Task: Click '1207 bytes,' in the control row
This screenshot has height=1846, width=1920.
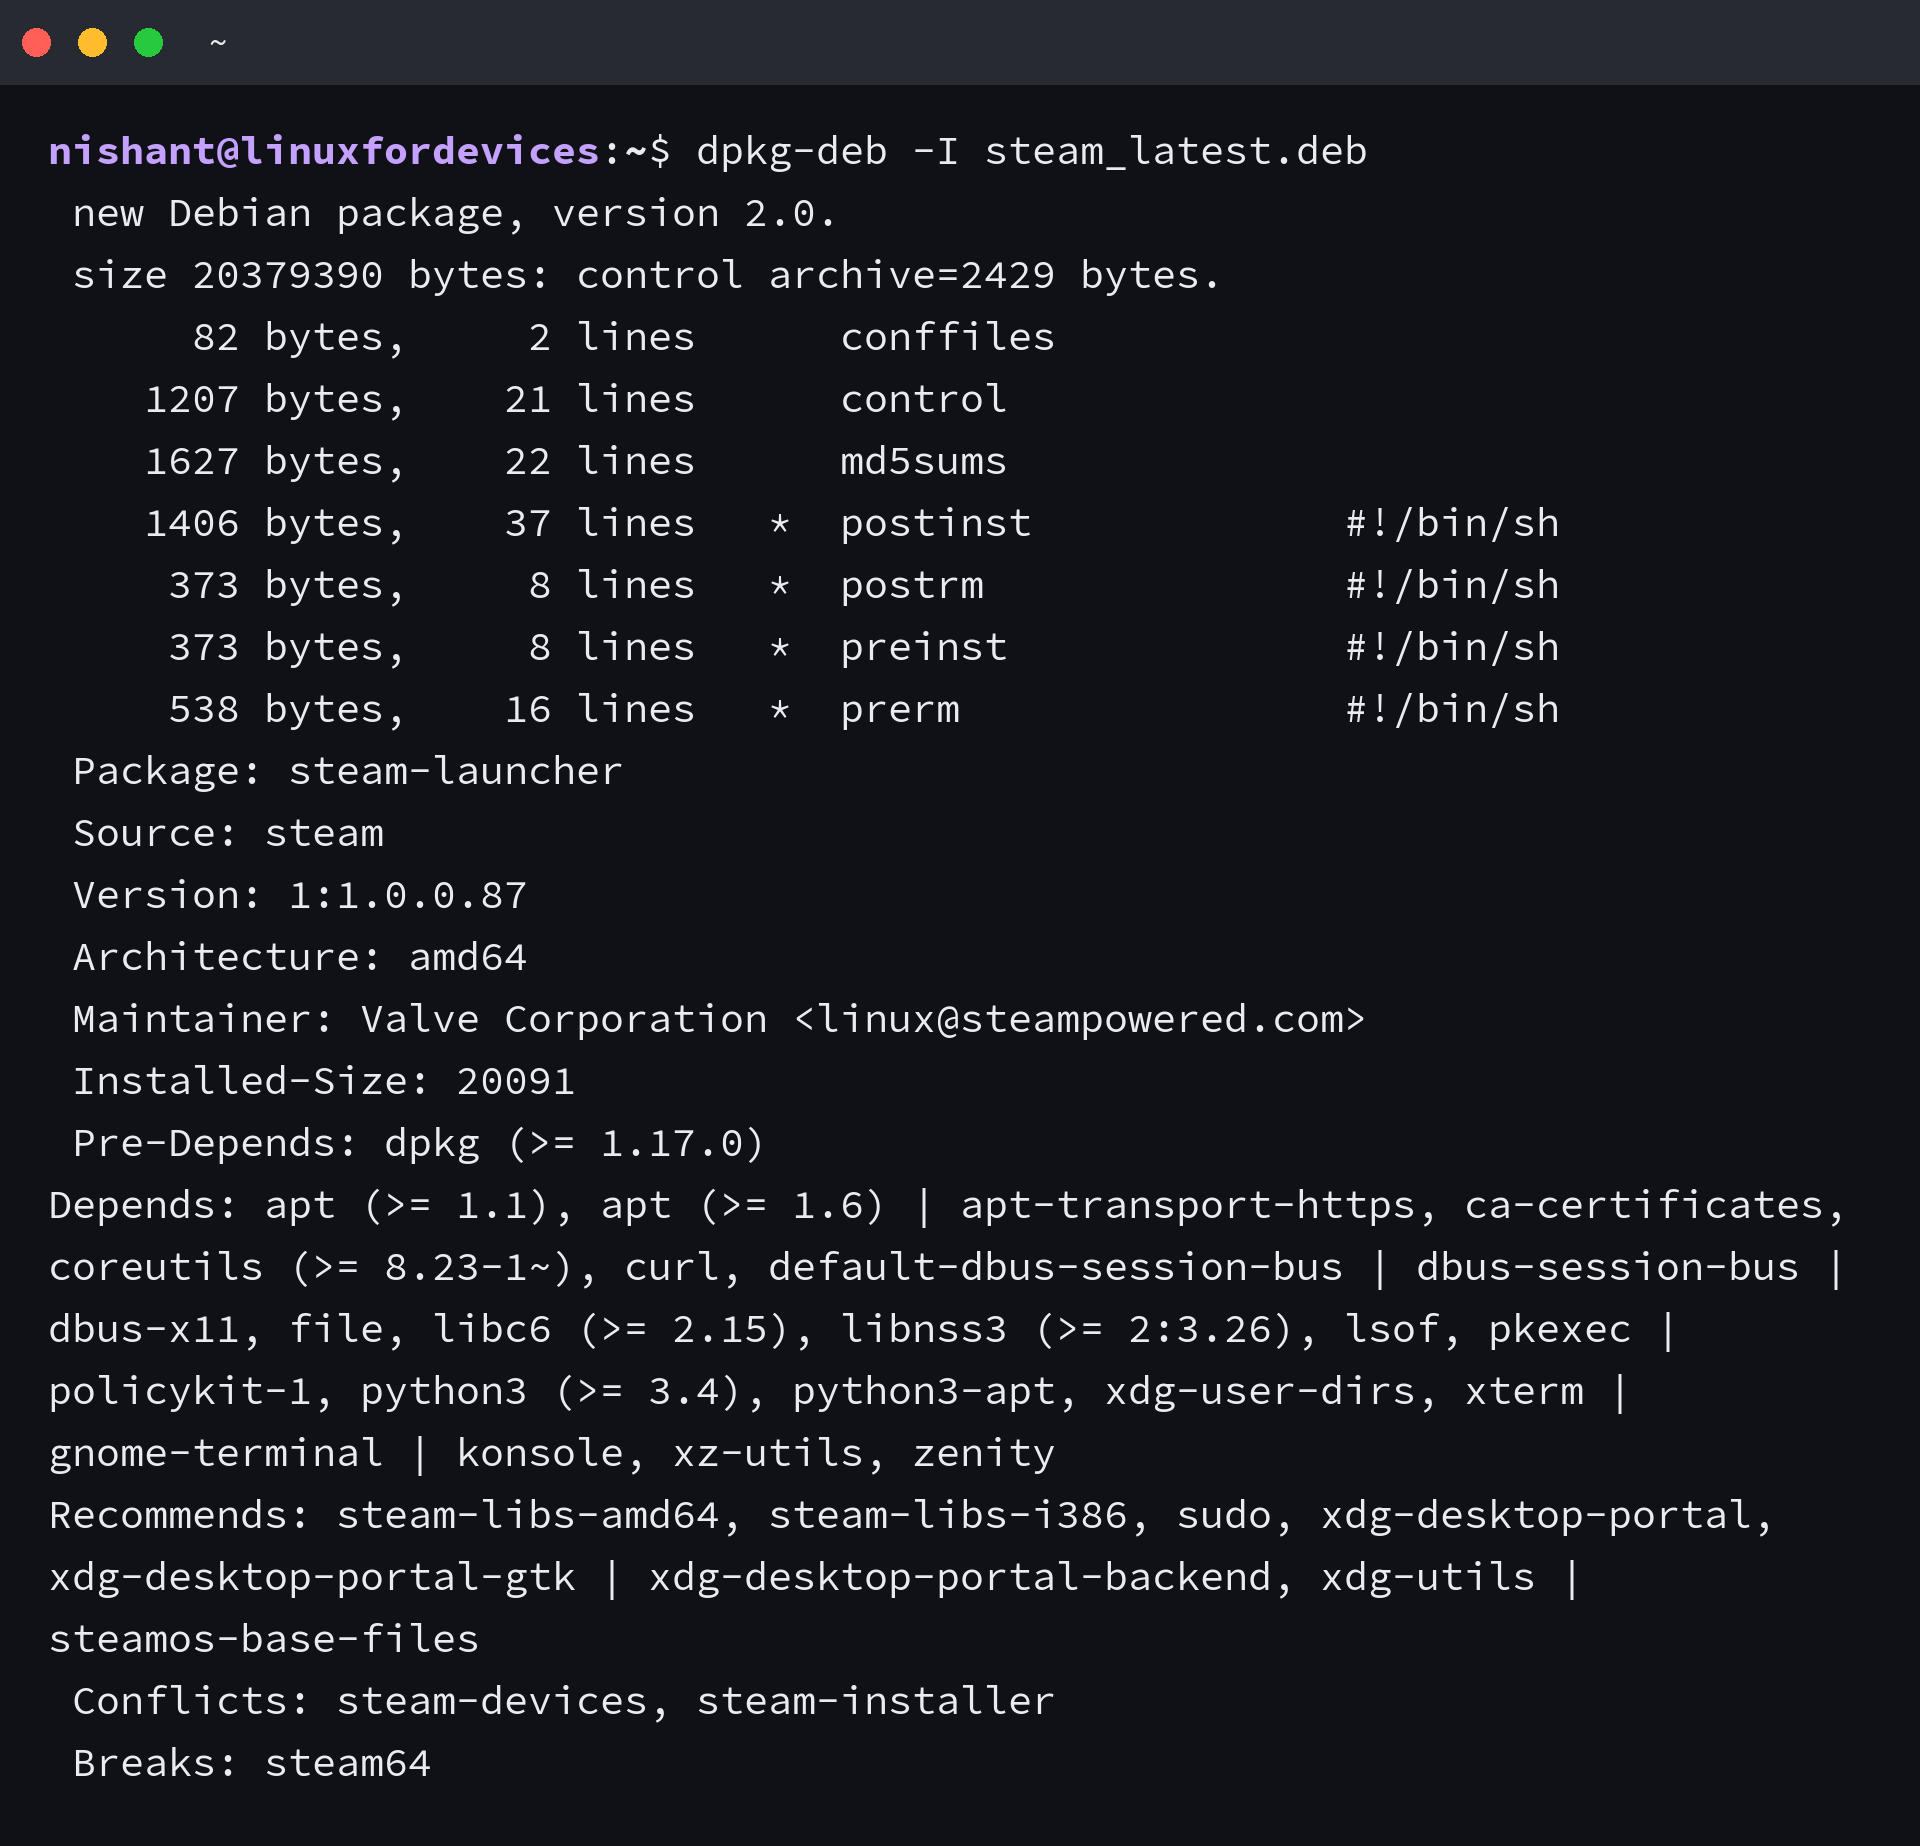Action: (x=276, y=400)
